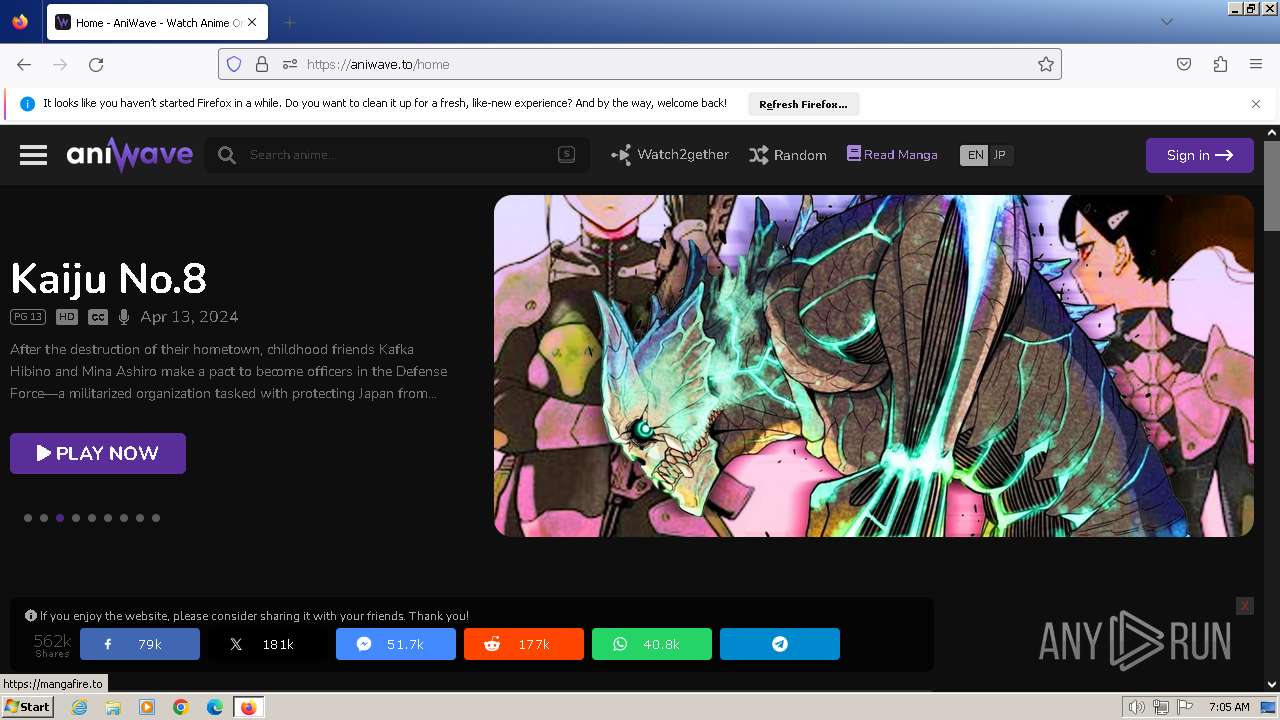Viewport: 1280px width, 720px height.
Task: Show site security padlock info
Action: click(262, 64)
